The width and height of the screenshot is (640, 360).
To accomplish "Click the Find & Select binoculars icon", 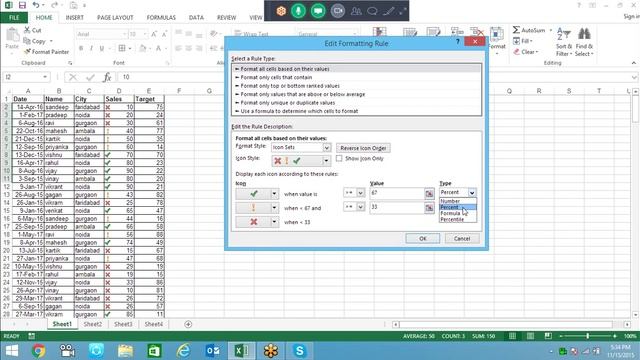I will coord(584,42).
